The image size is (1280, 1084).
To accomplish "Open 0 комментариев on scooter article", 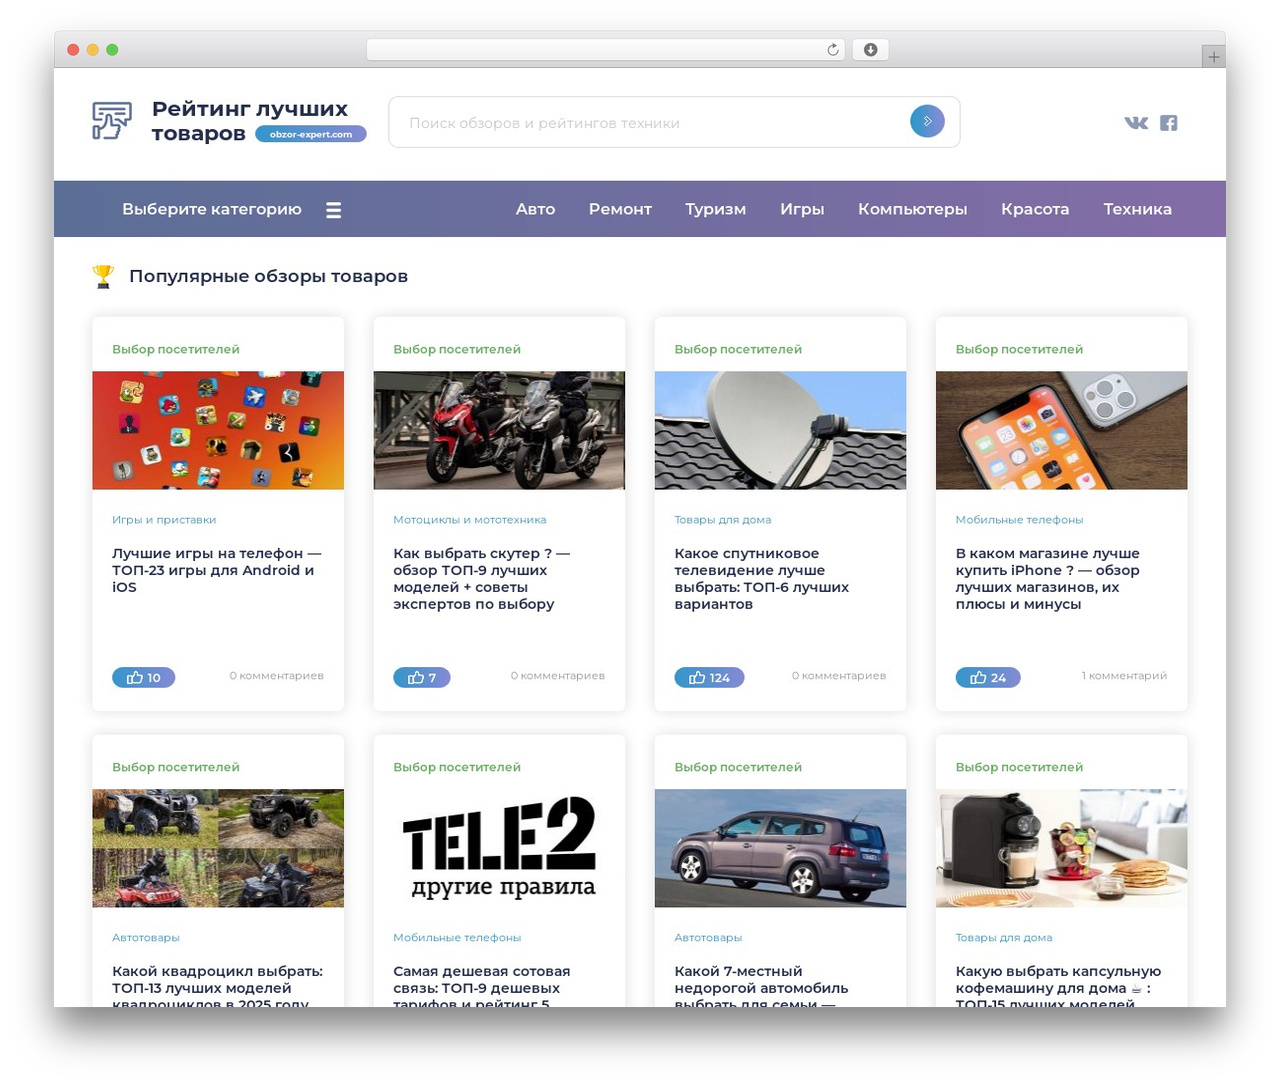I will click(558, 676).
